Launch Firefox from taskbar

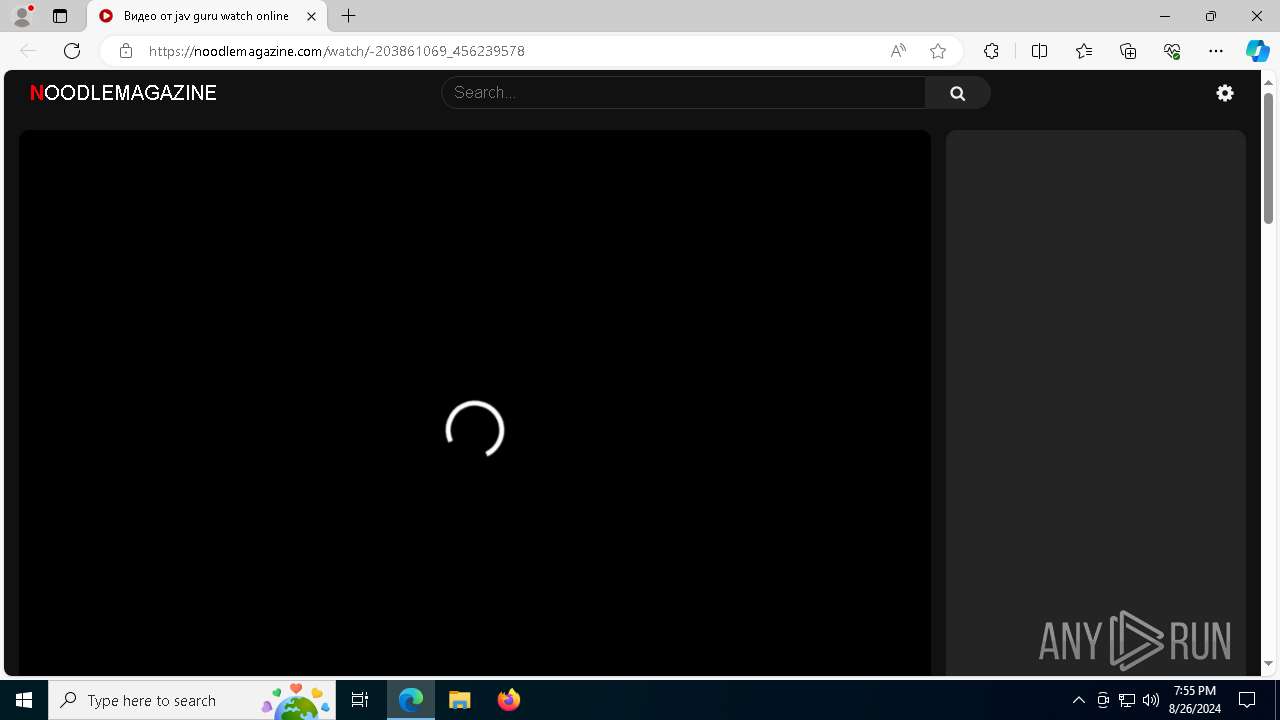[508, 700]
